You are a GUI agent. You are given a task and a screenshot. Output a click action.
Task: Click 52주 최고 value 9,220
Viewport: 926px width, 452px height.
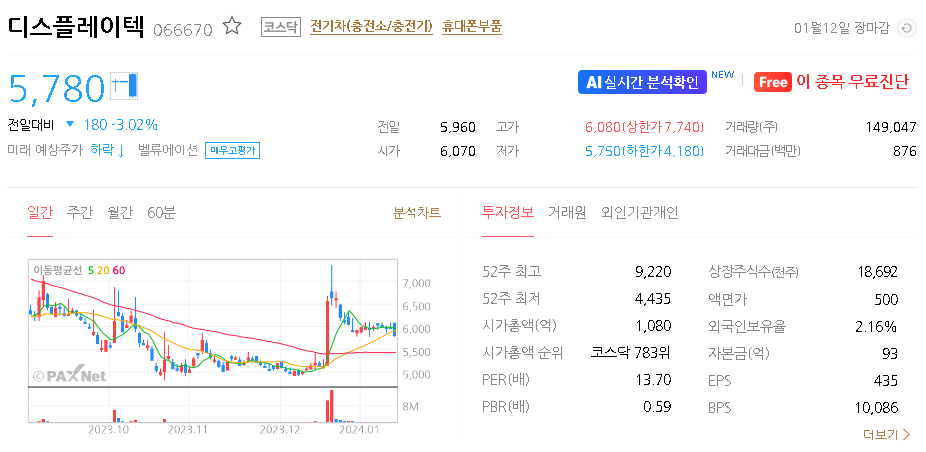(653, 272)
